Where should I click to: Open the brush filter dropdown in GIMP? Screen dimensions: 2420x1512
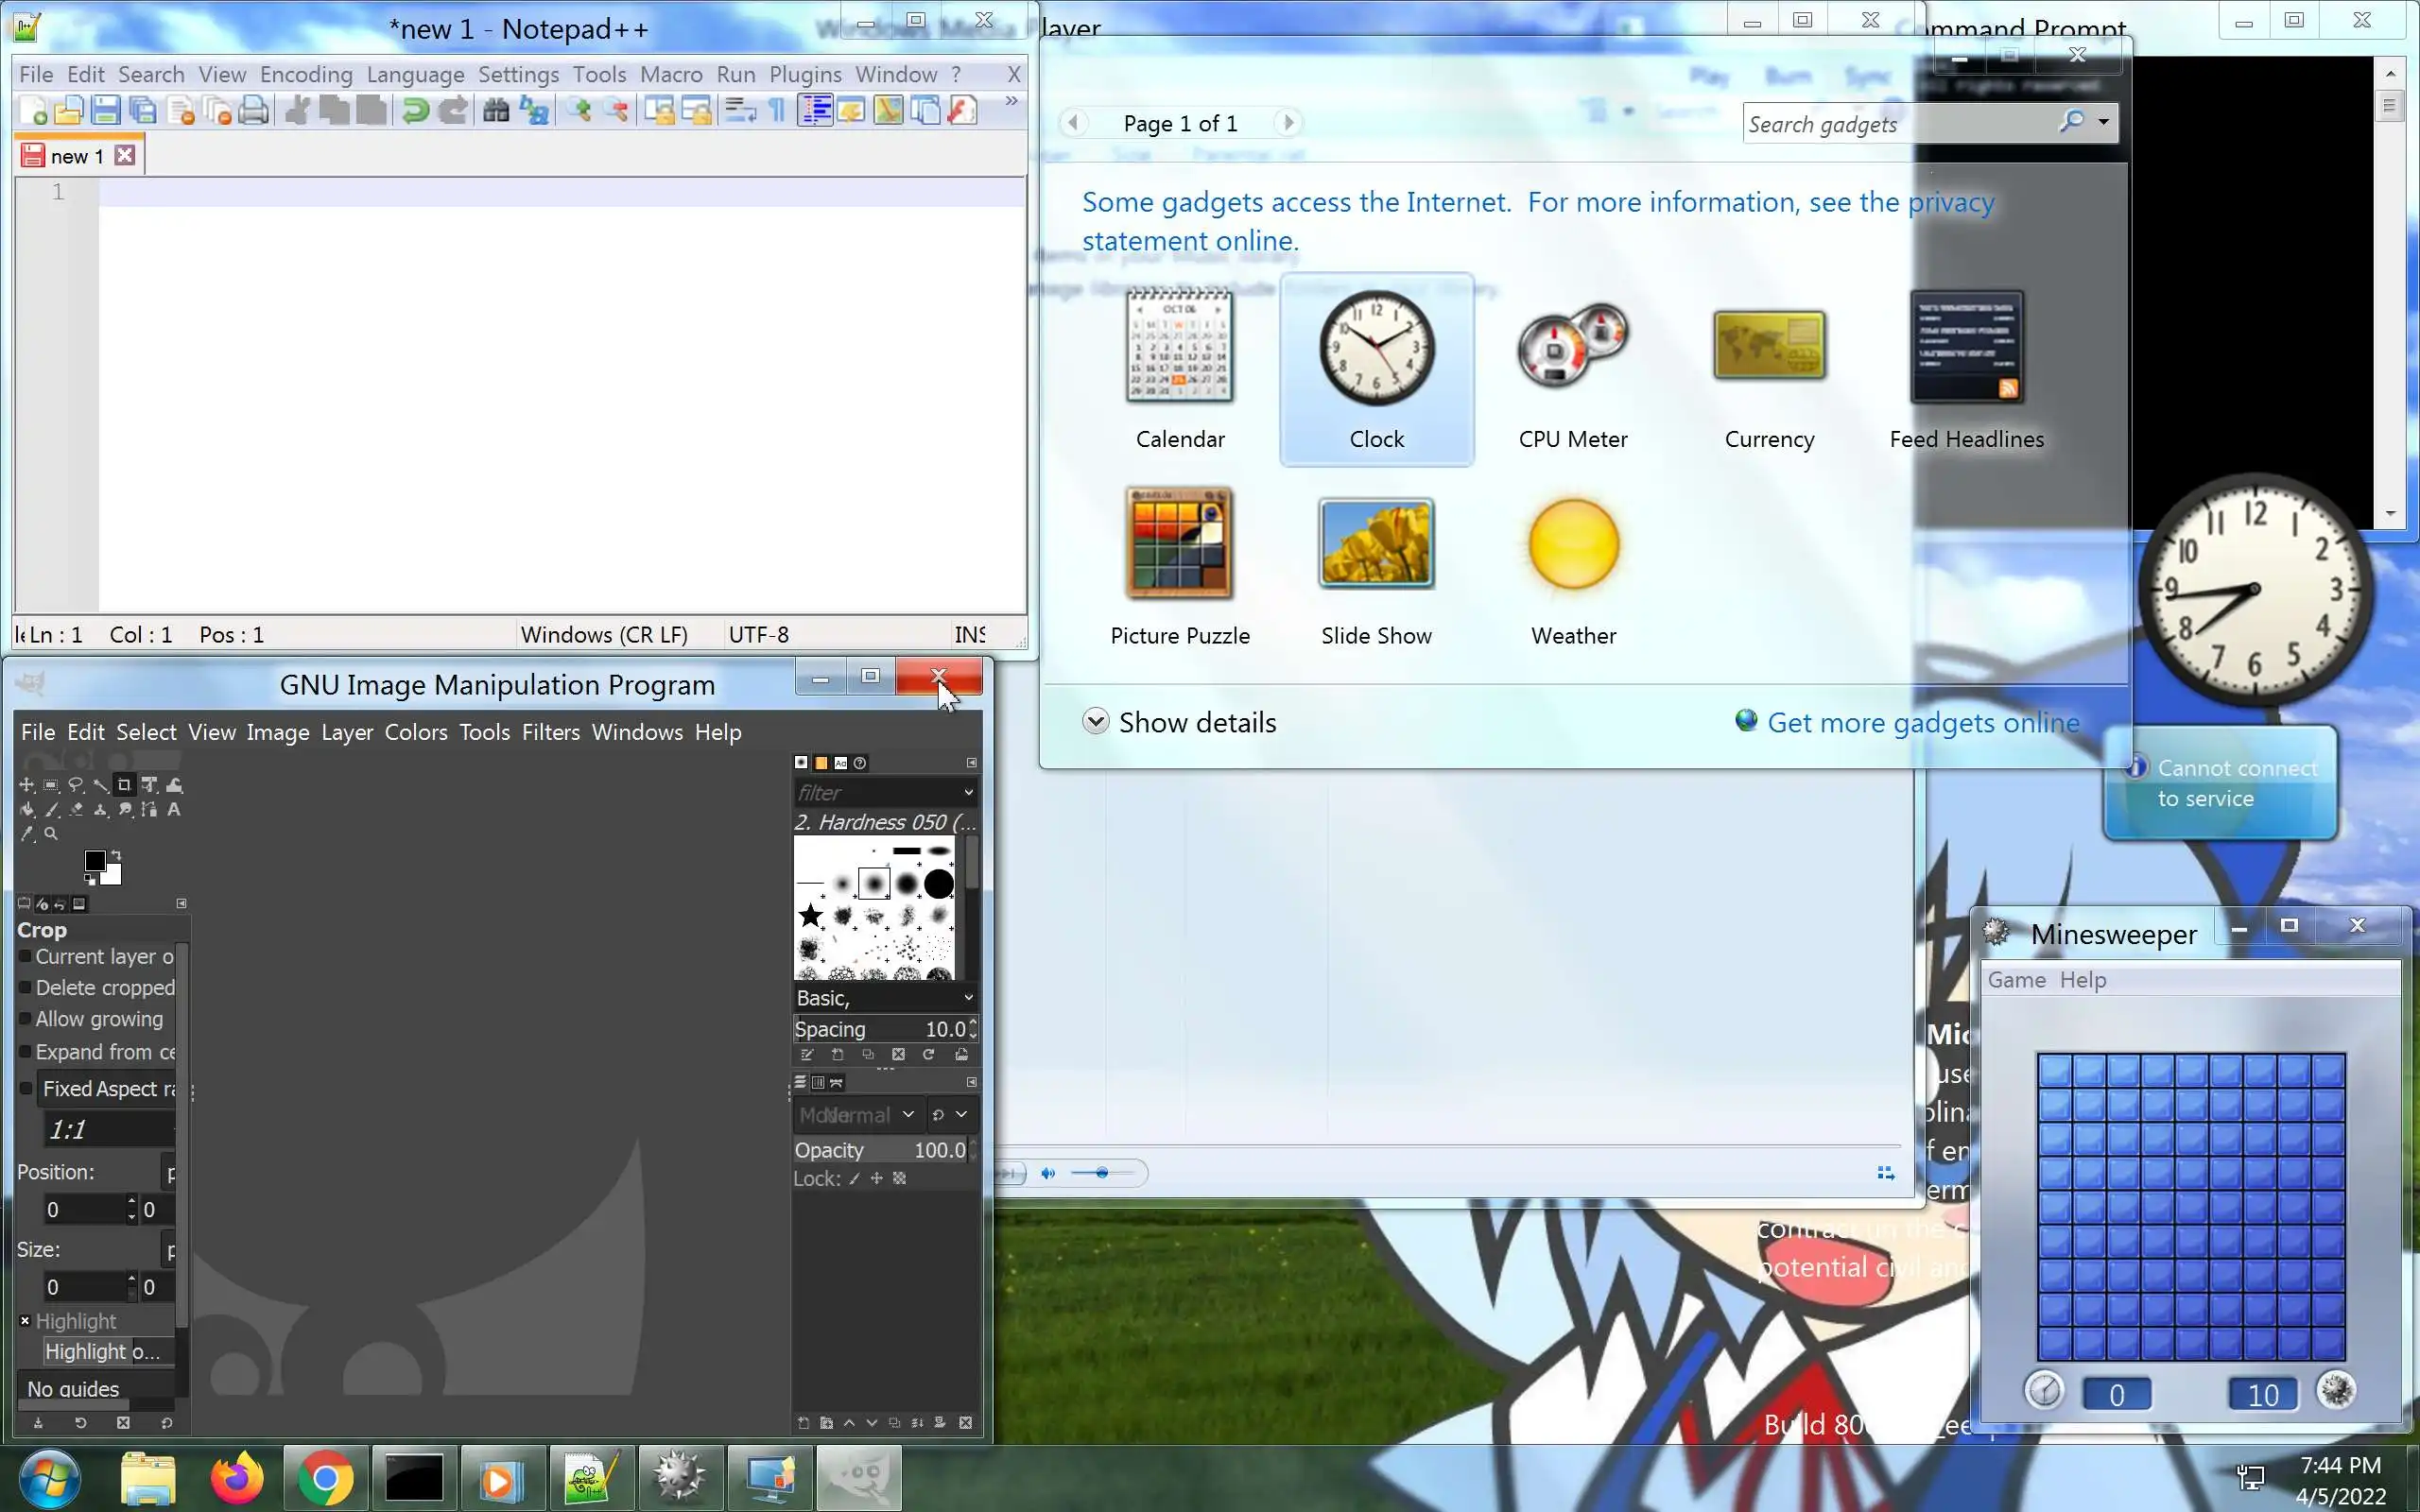coord(967,792)
